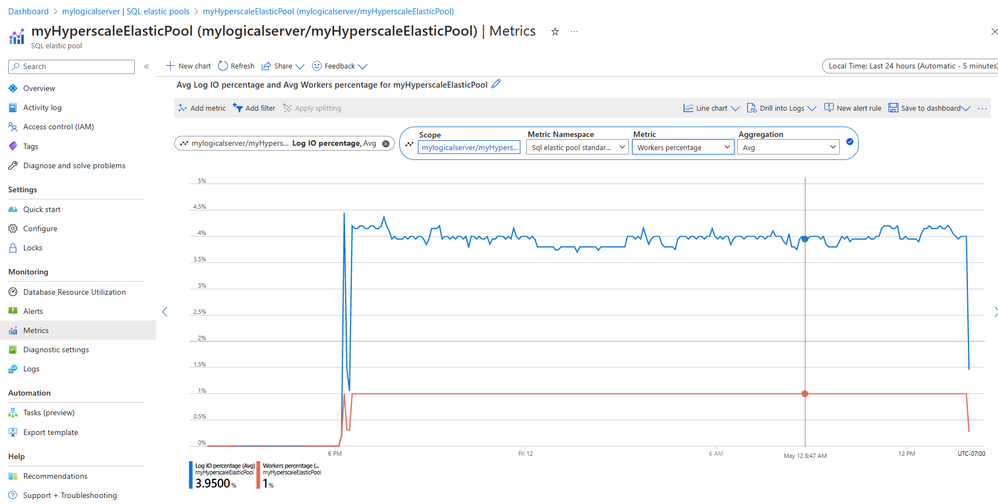Click the UTC-07:00 timezone label
Screen dimensions: 998x504
tap(971, 454)
